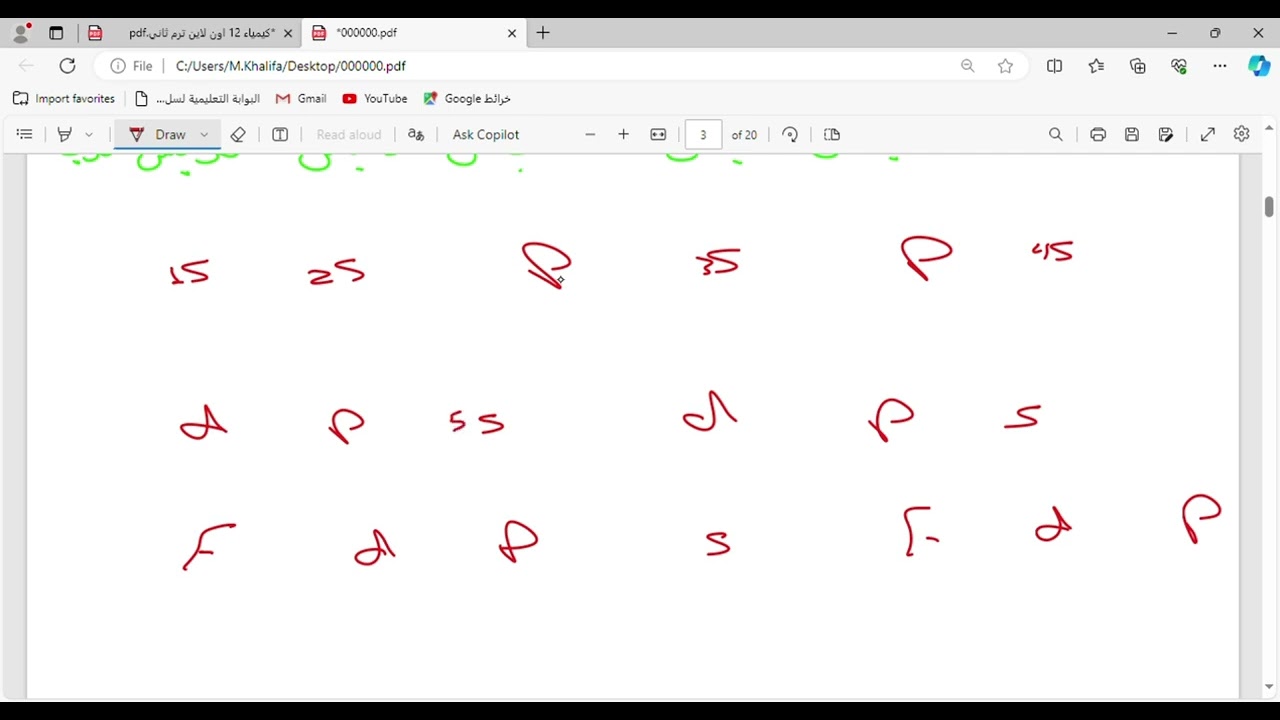Open the translate PDF icon

(416, 134)
